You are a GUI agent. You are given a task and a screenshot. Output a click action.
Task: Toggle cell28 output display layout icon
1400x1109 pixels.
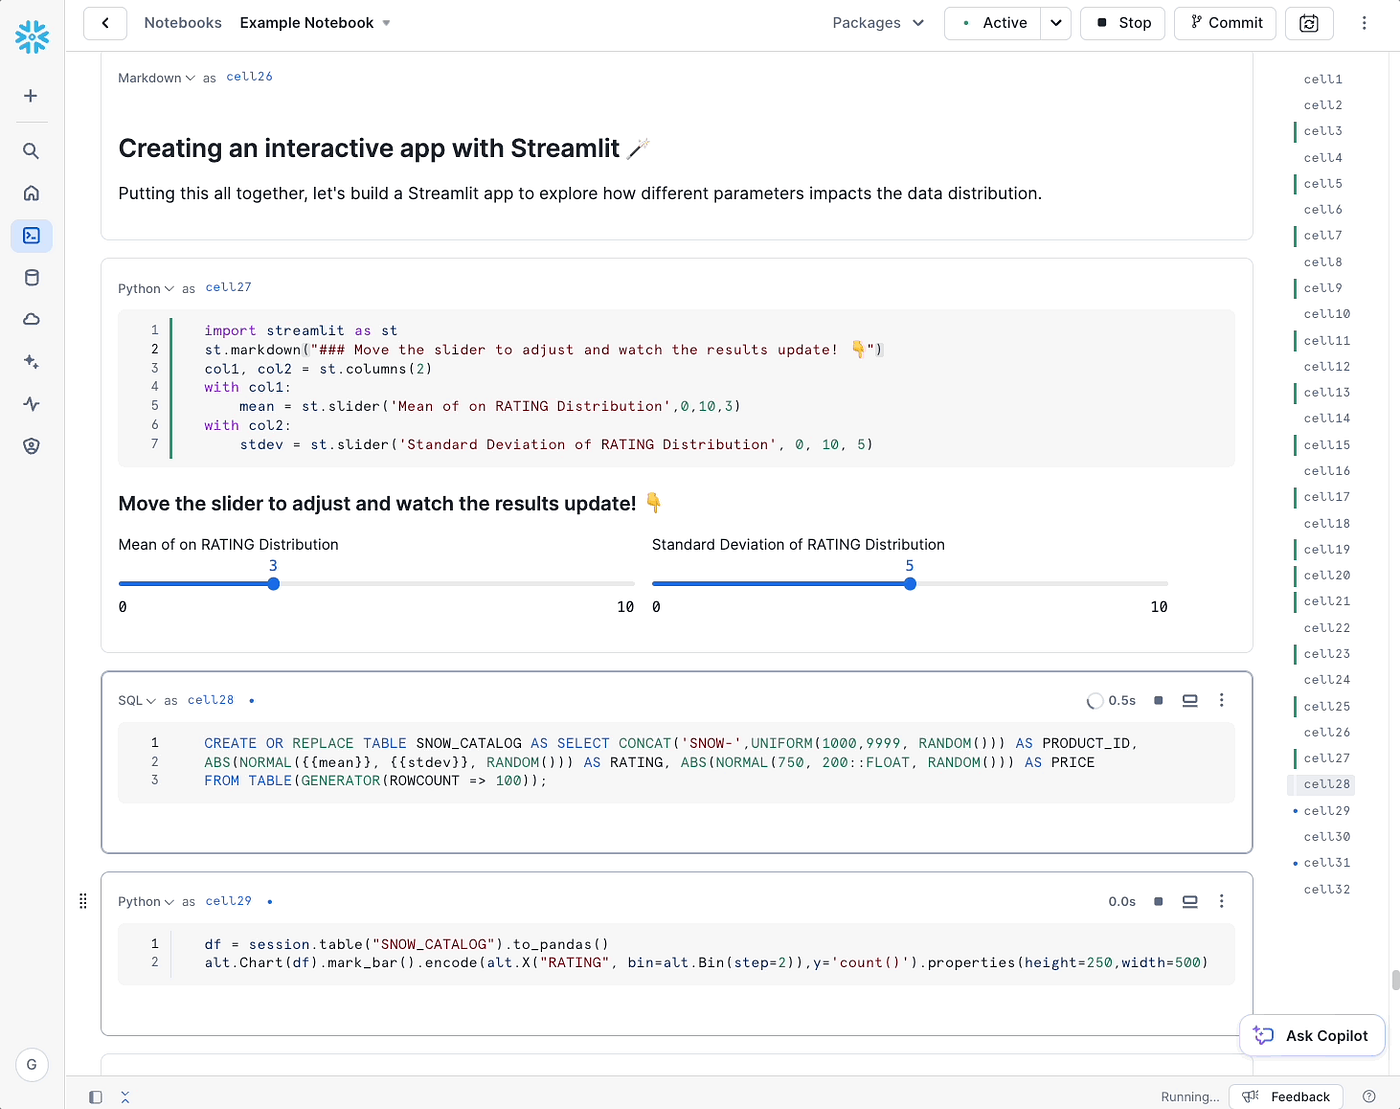1190,701
